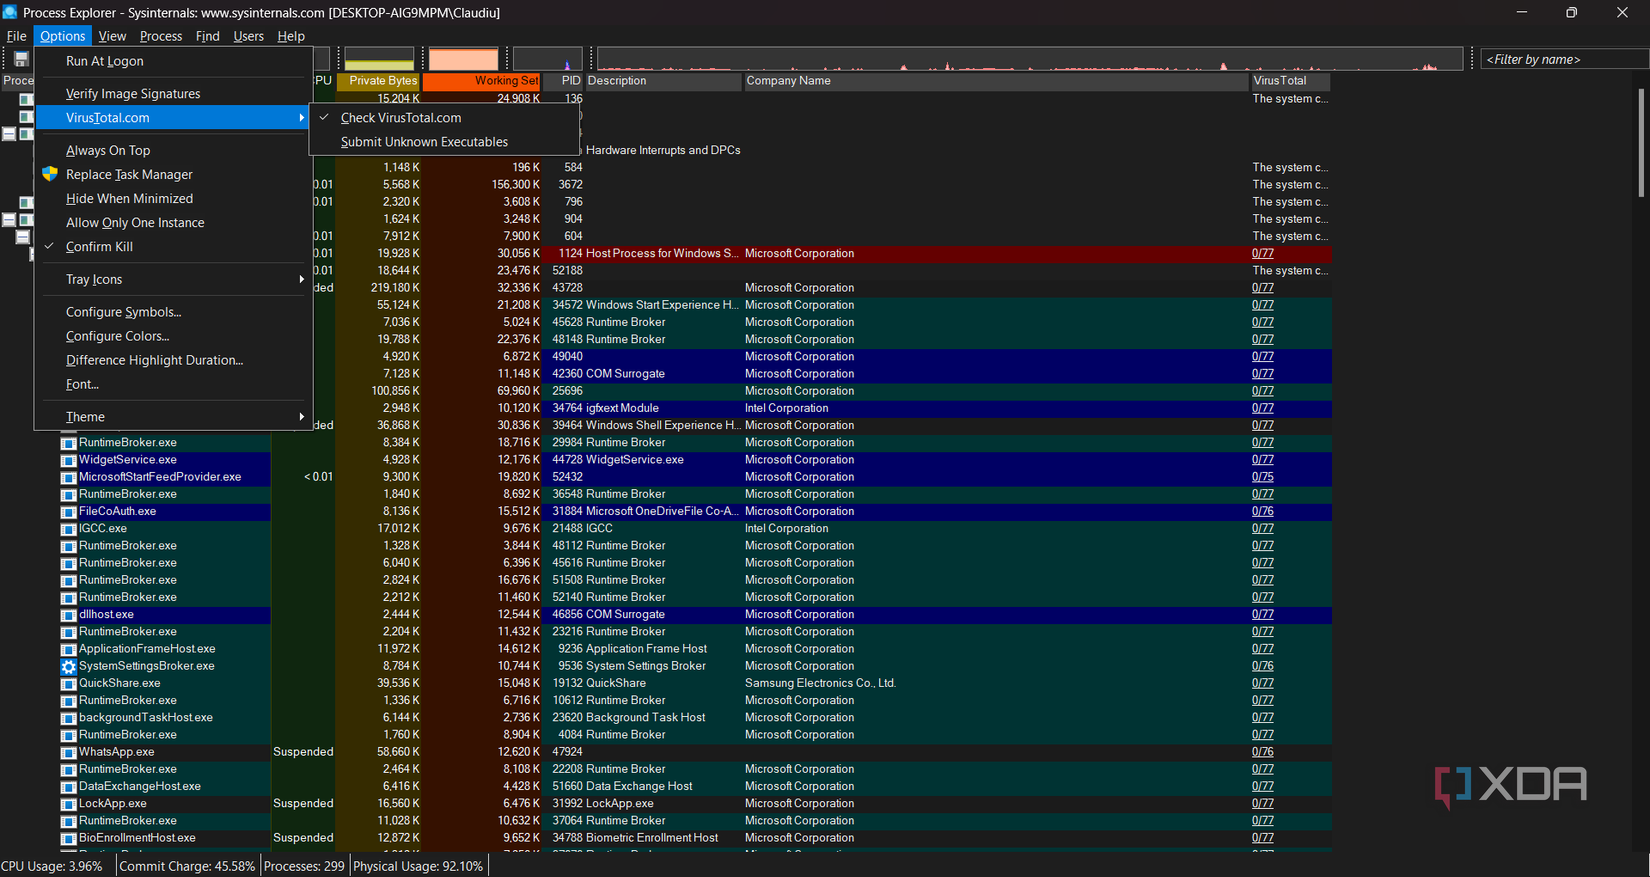Uncheck Check VirusTotal.com option
This screenshot has height=877, width=1650.
point(400,118)
